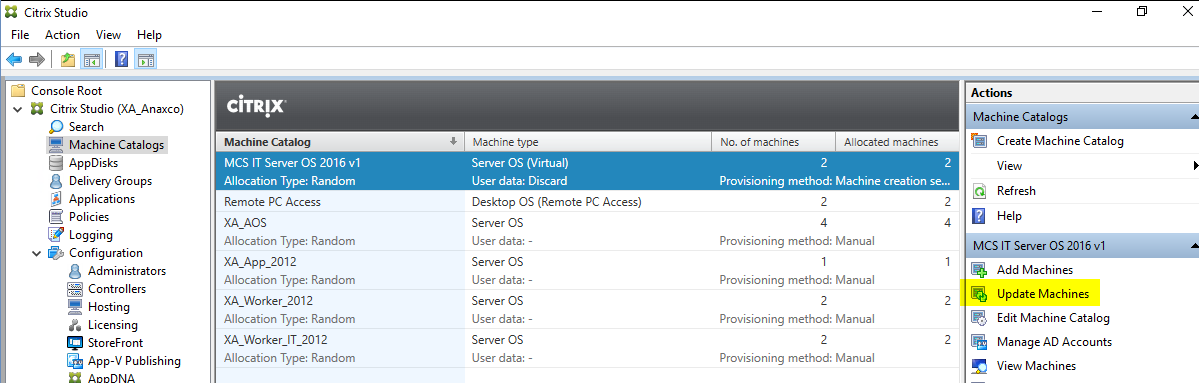The height and width of the screenshot is (383, 1199).
Task: Click the Manage AD Accounts icon
Action: tap(979, 342)
